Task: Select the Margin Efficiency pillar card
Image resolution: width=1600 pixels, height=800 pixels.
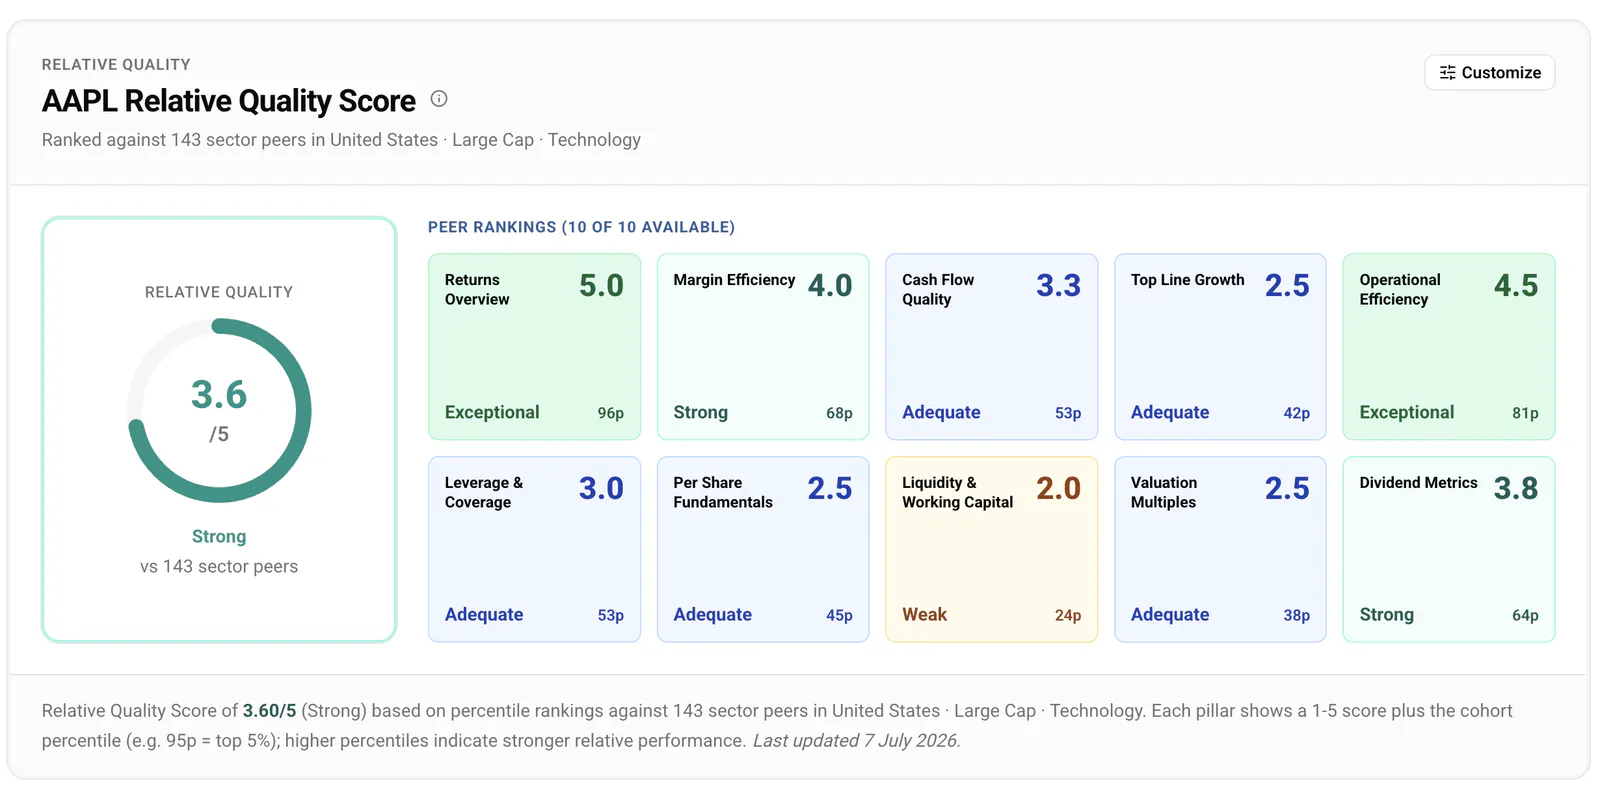Action: click(763, 347)
